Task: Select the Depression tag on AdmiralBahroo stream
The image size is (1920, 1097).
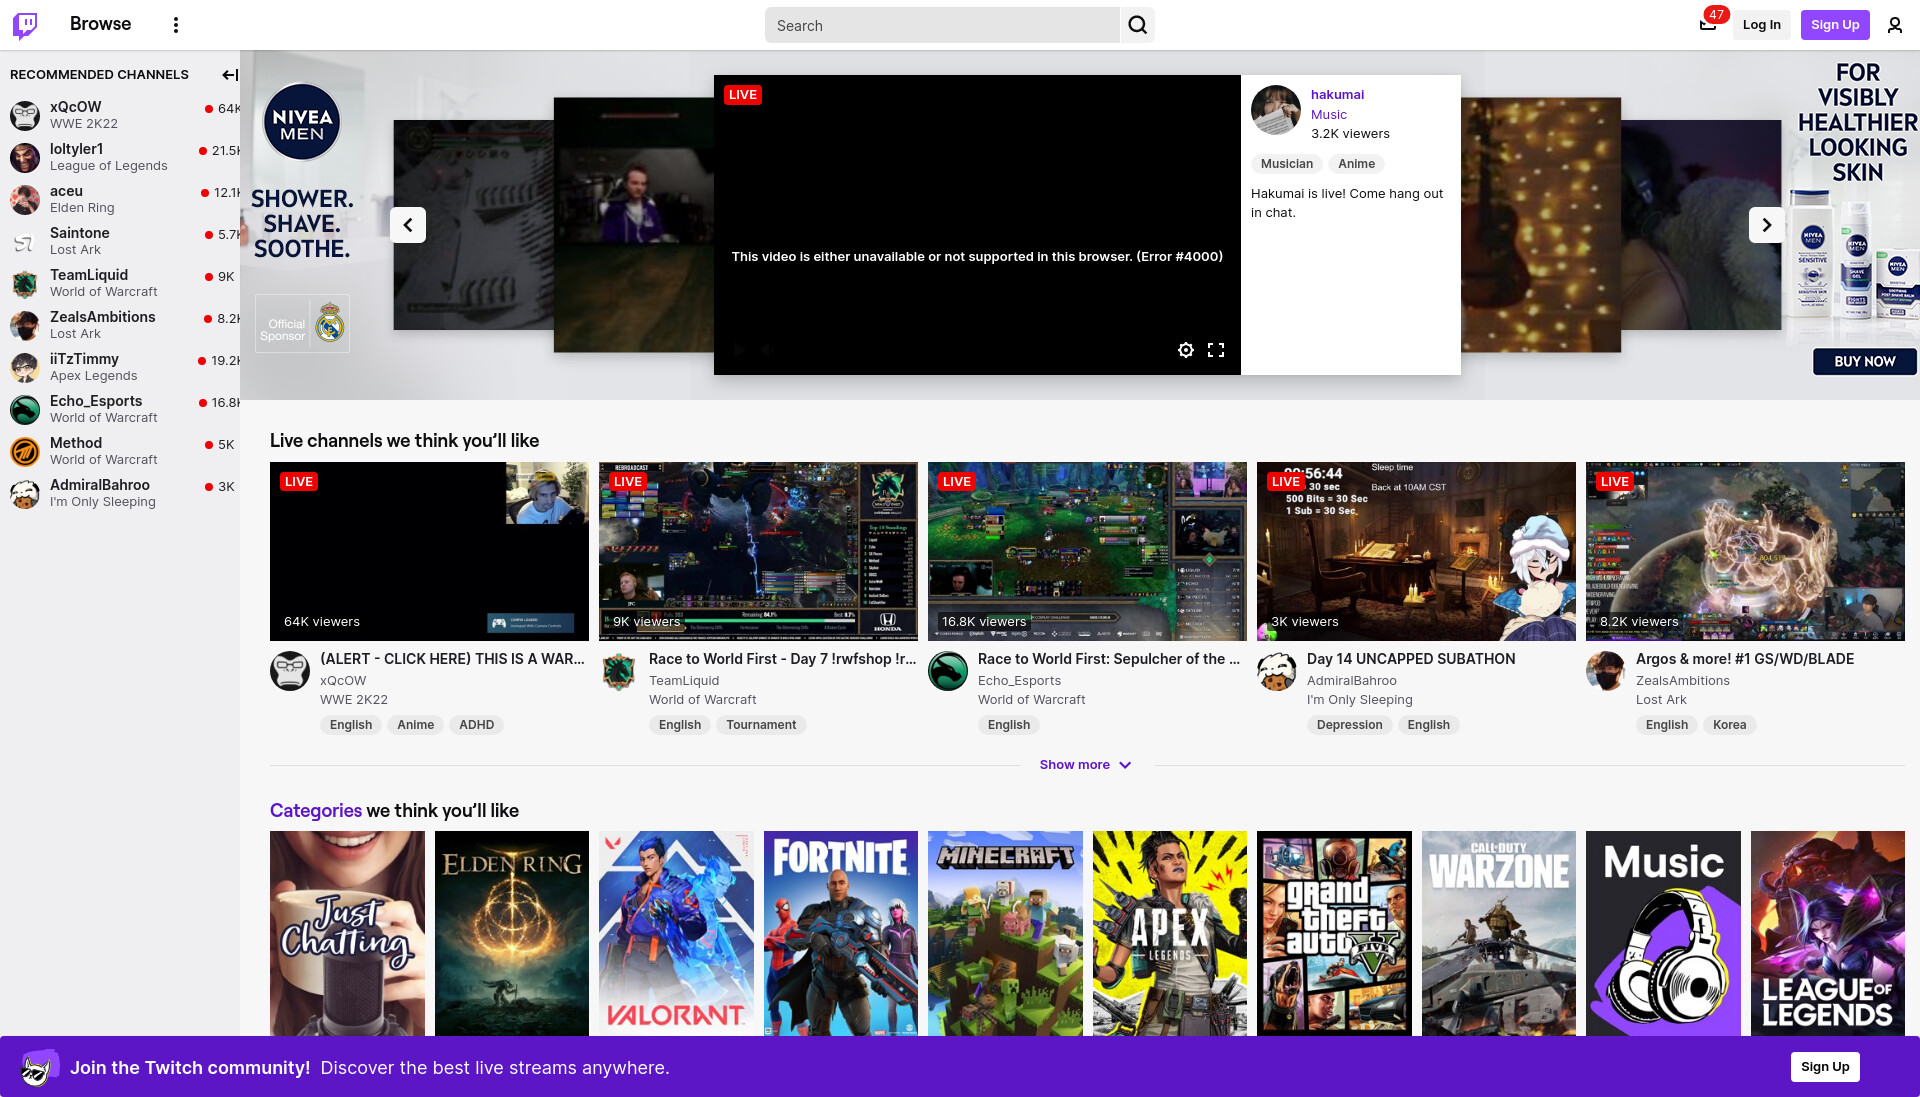Action: click(x=1349, y=725)
